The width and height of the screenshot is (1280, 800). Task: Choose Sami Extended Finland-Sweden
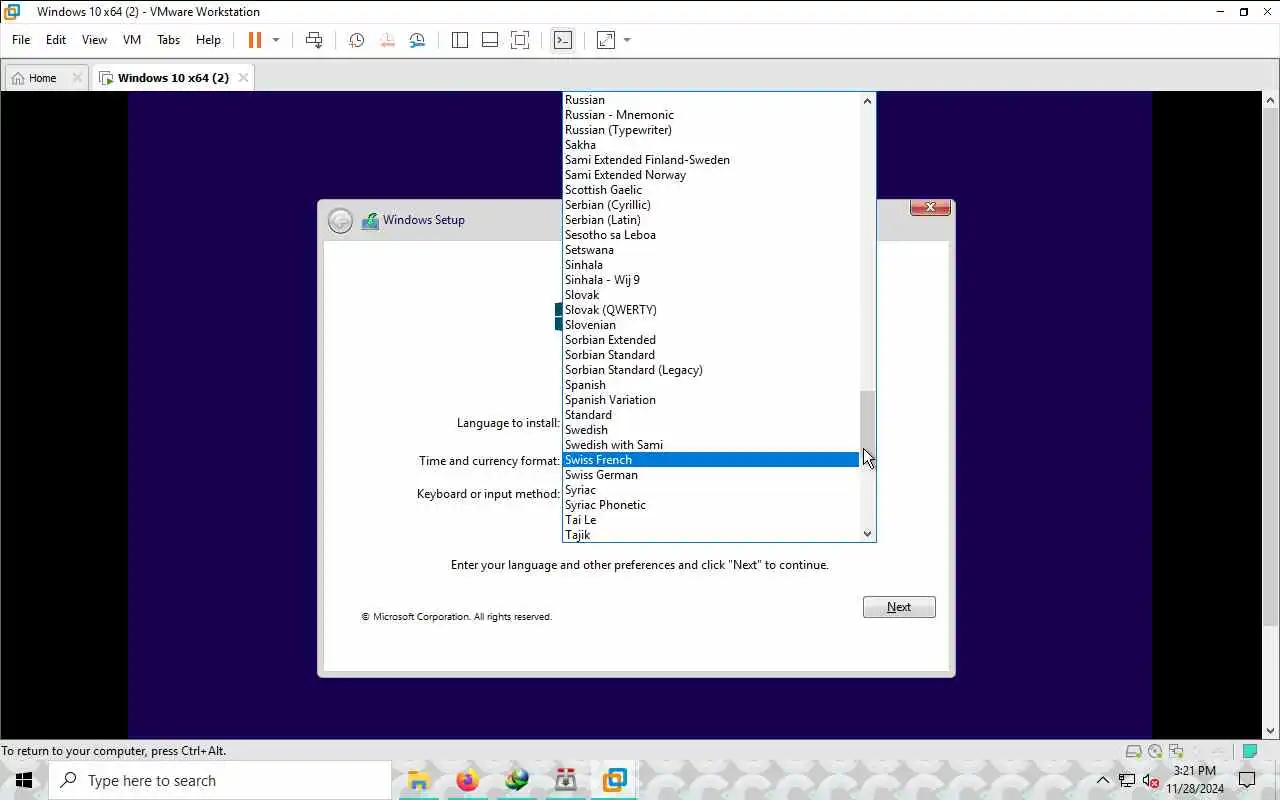point(710,160)
